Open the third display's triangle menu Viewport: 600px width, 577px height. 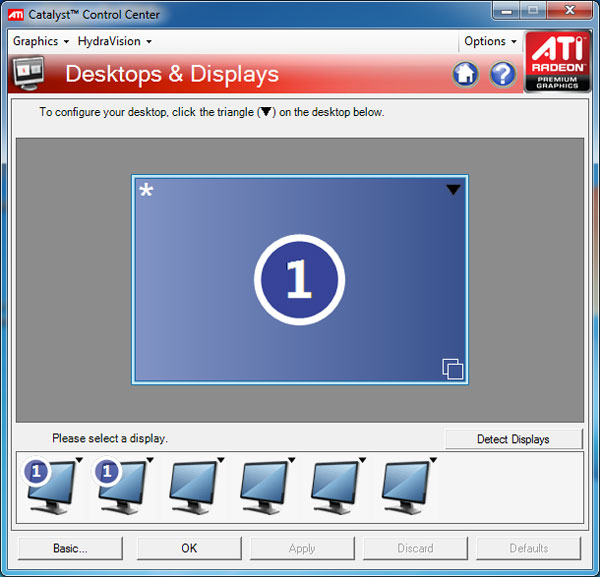coord(221,460)
